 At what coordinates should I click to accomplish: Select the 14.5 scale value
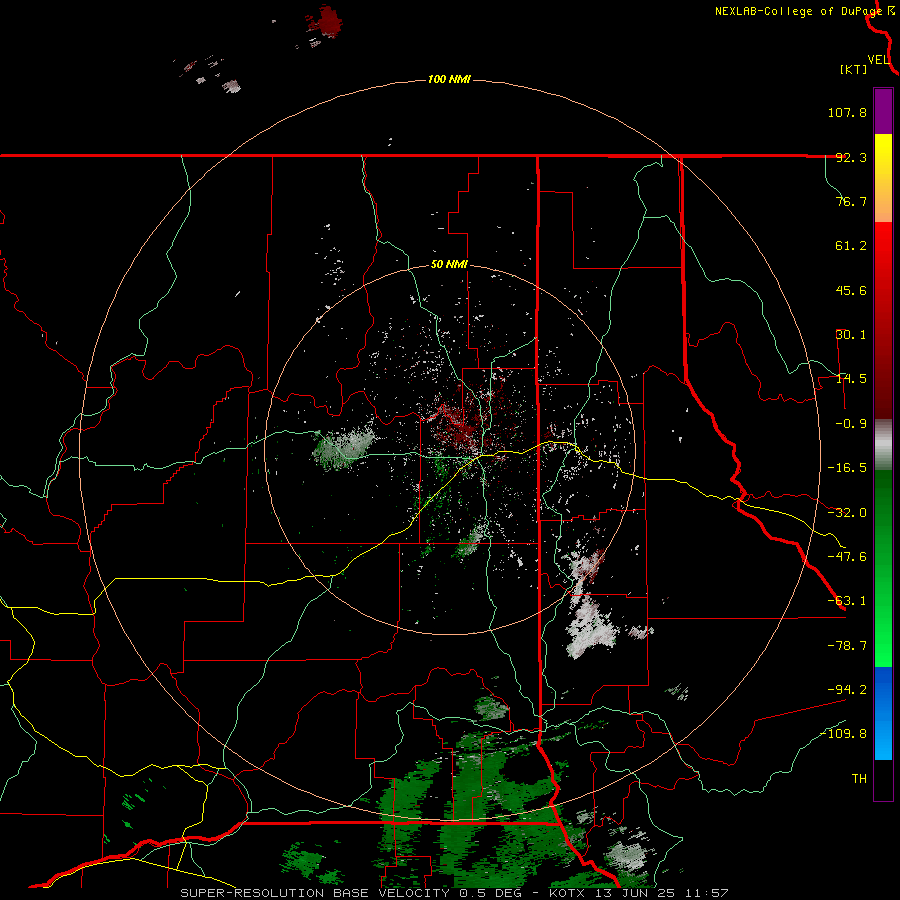851,379
